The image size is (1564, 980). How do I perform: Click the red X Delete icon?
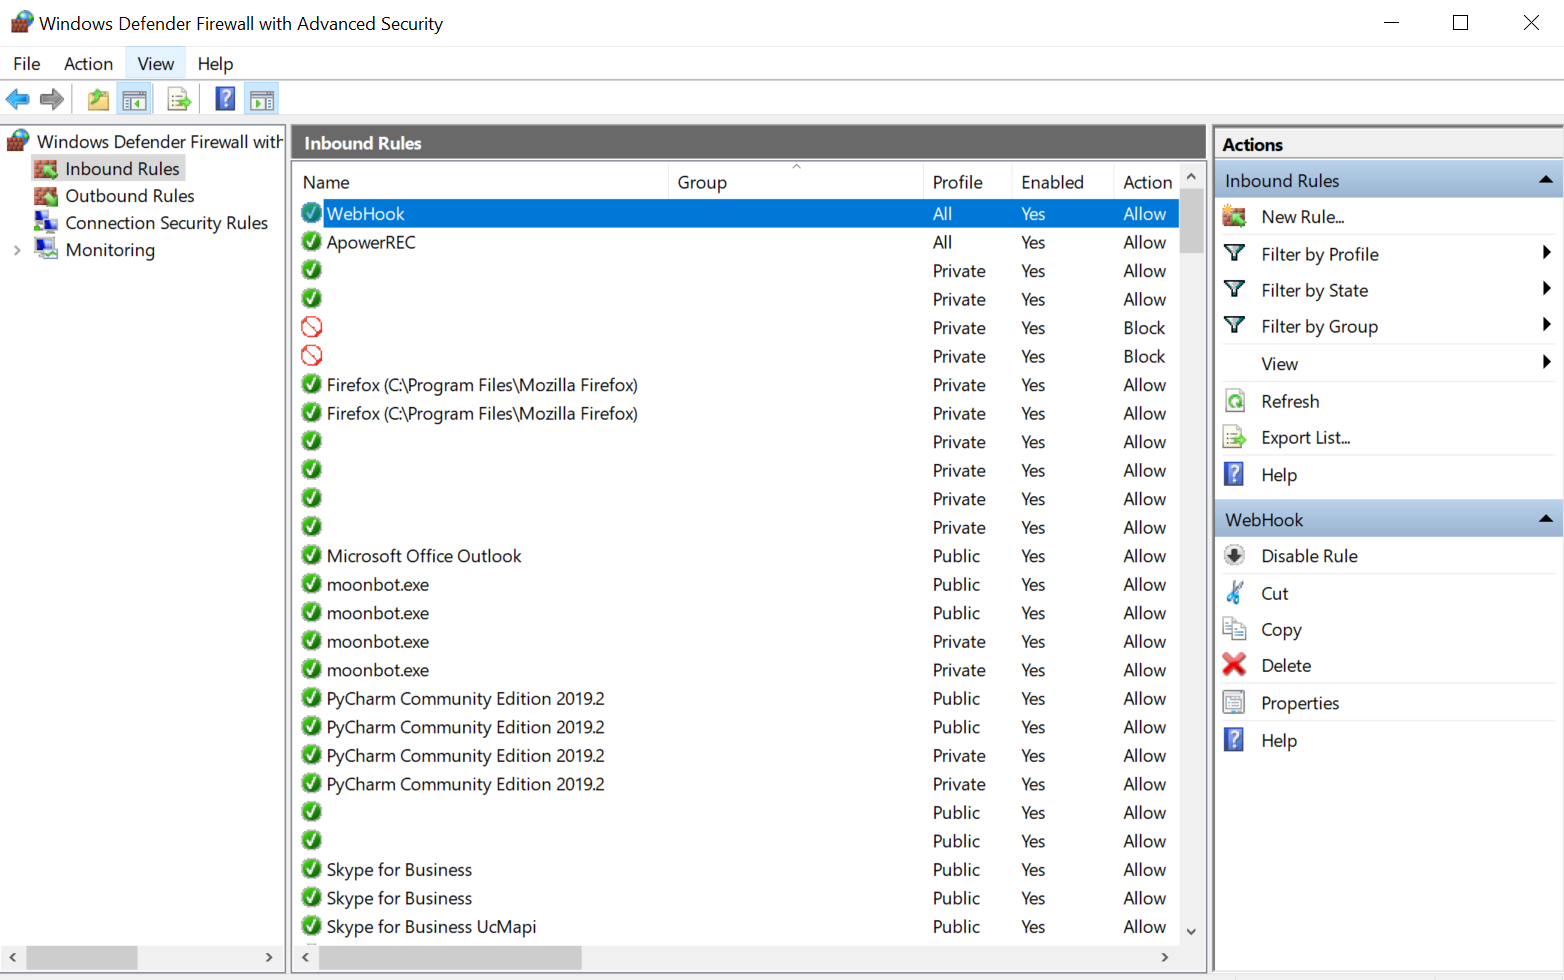pos(1235,665)
